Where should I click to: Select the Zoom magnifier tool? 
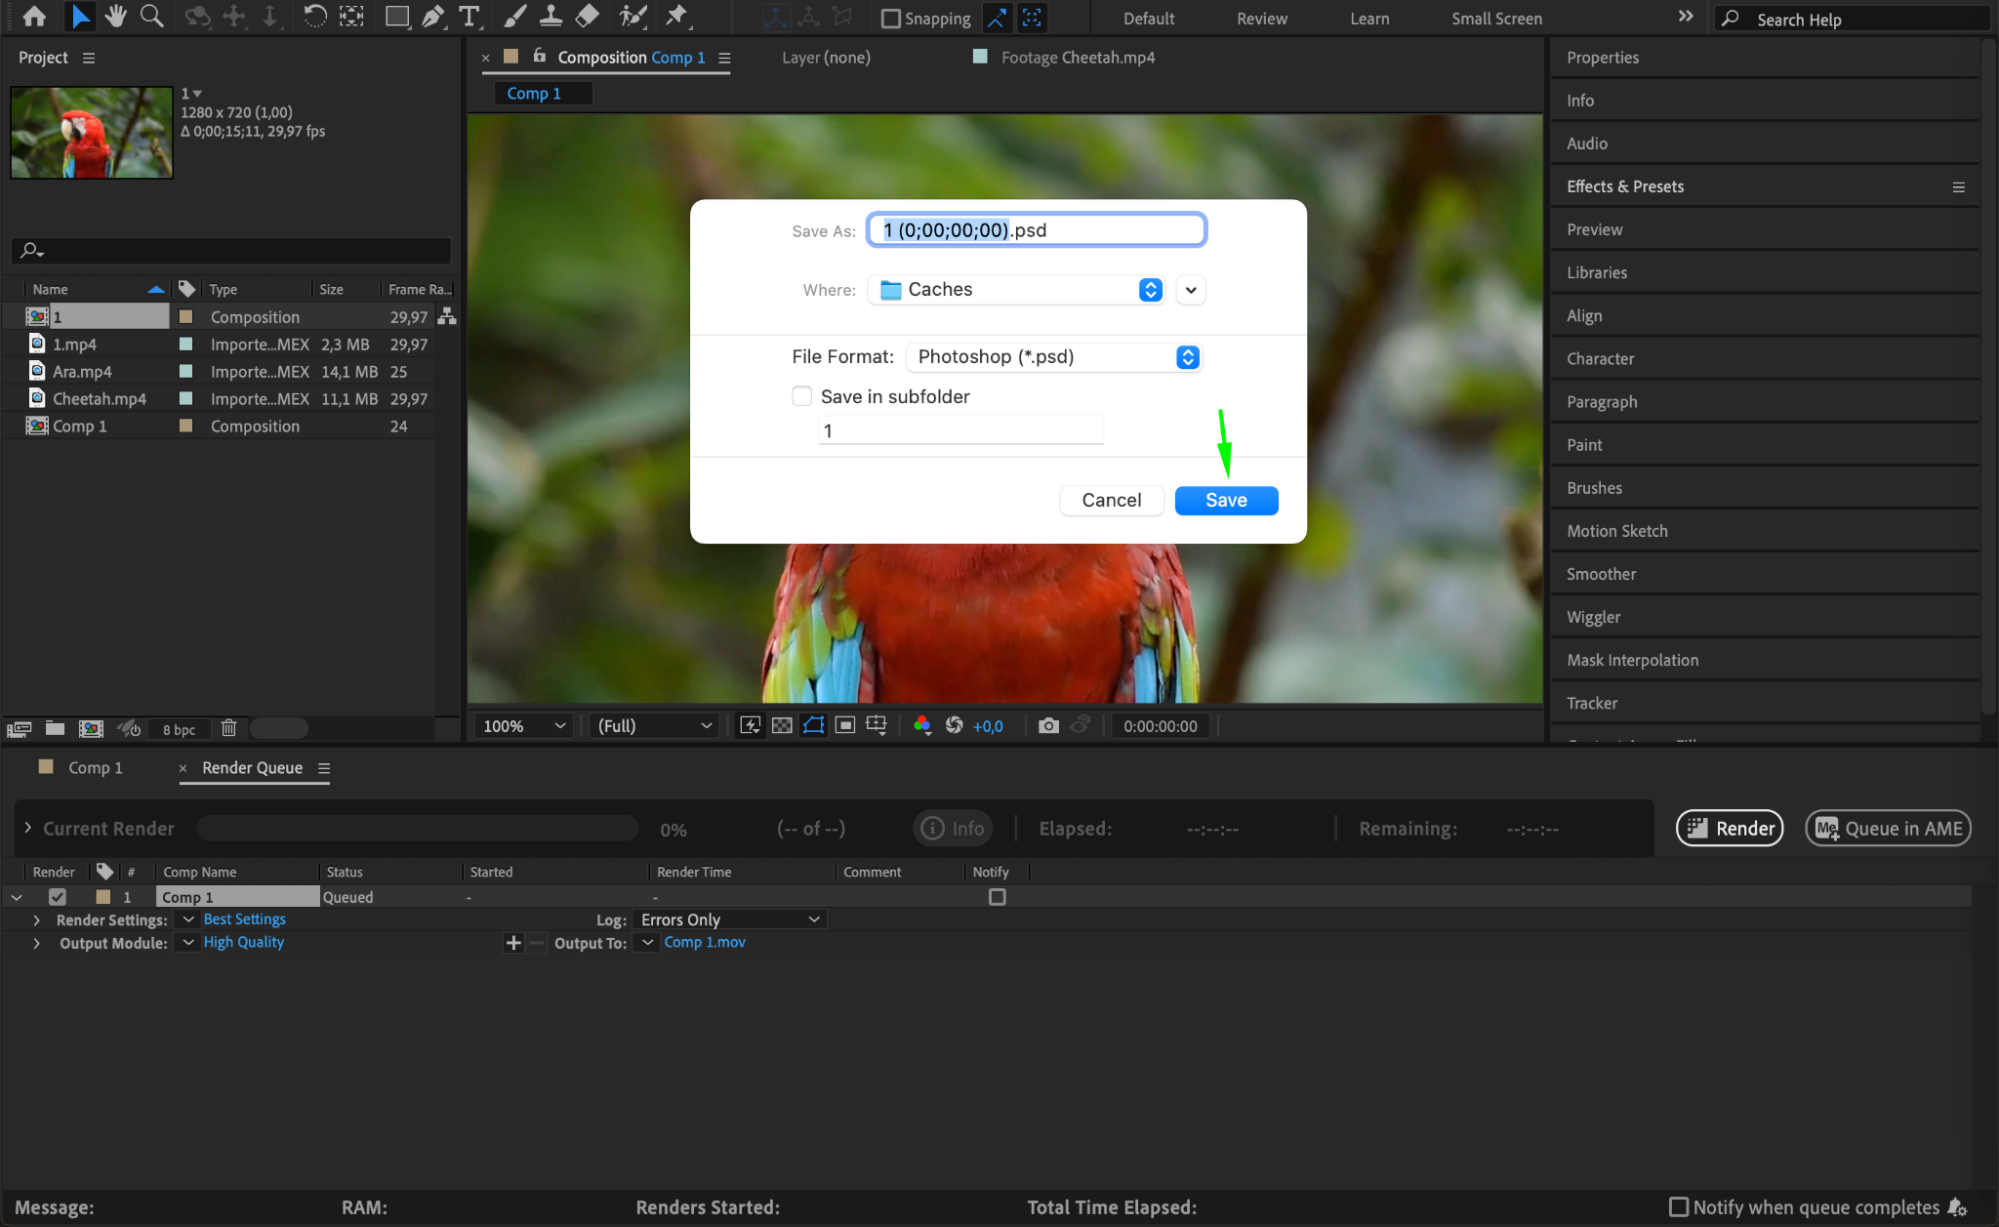pyautogui.click(x=152, y=16)
